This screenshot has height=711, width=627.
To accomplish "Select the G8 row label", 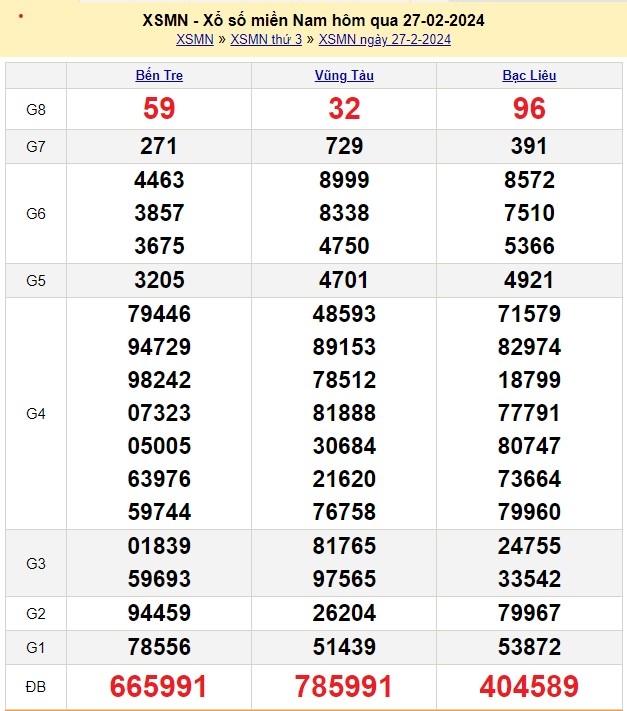I will click(x=36, y=109).
